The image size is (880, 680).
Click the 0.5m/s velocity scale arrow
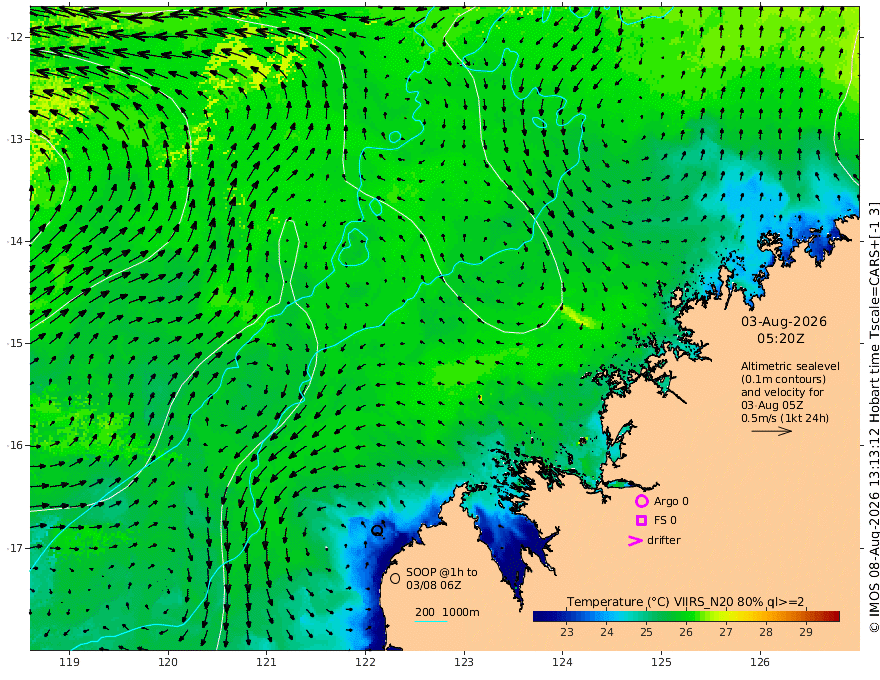point(771,431)
